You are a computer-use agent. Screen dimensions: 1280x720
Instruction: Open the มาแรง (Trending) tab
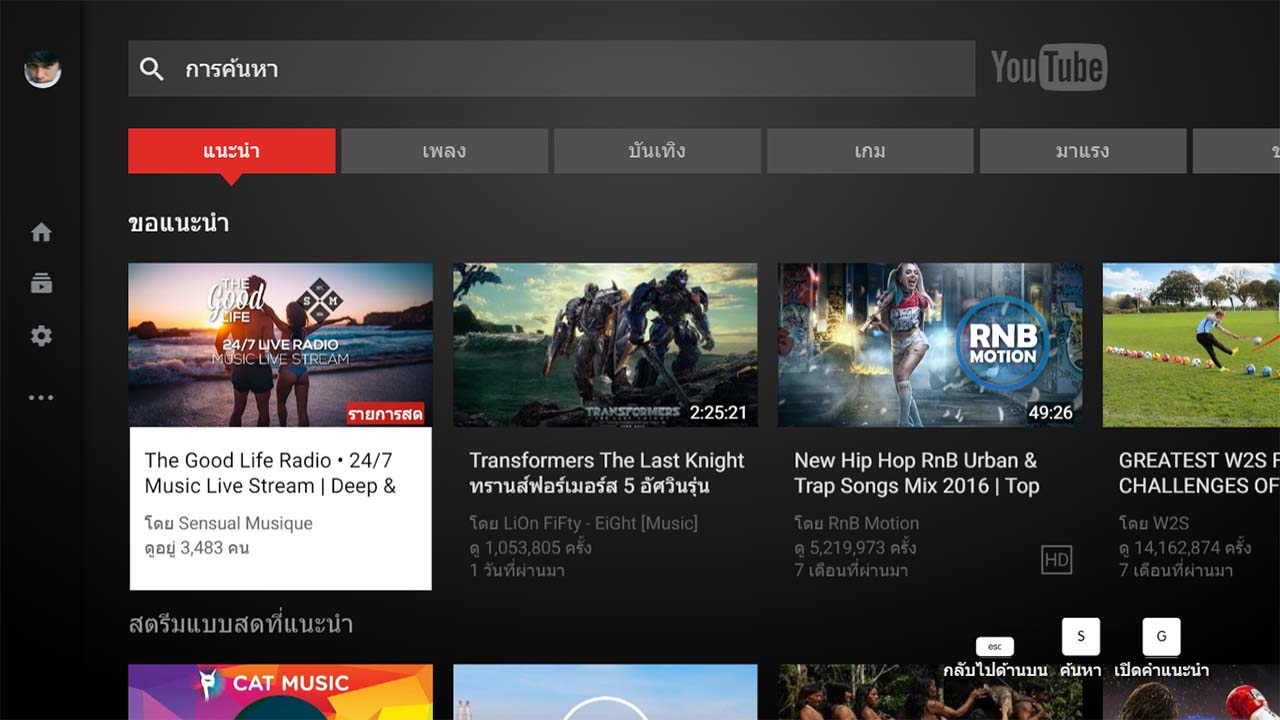point(1083,150)
